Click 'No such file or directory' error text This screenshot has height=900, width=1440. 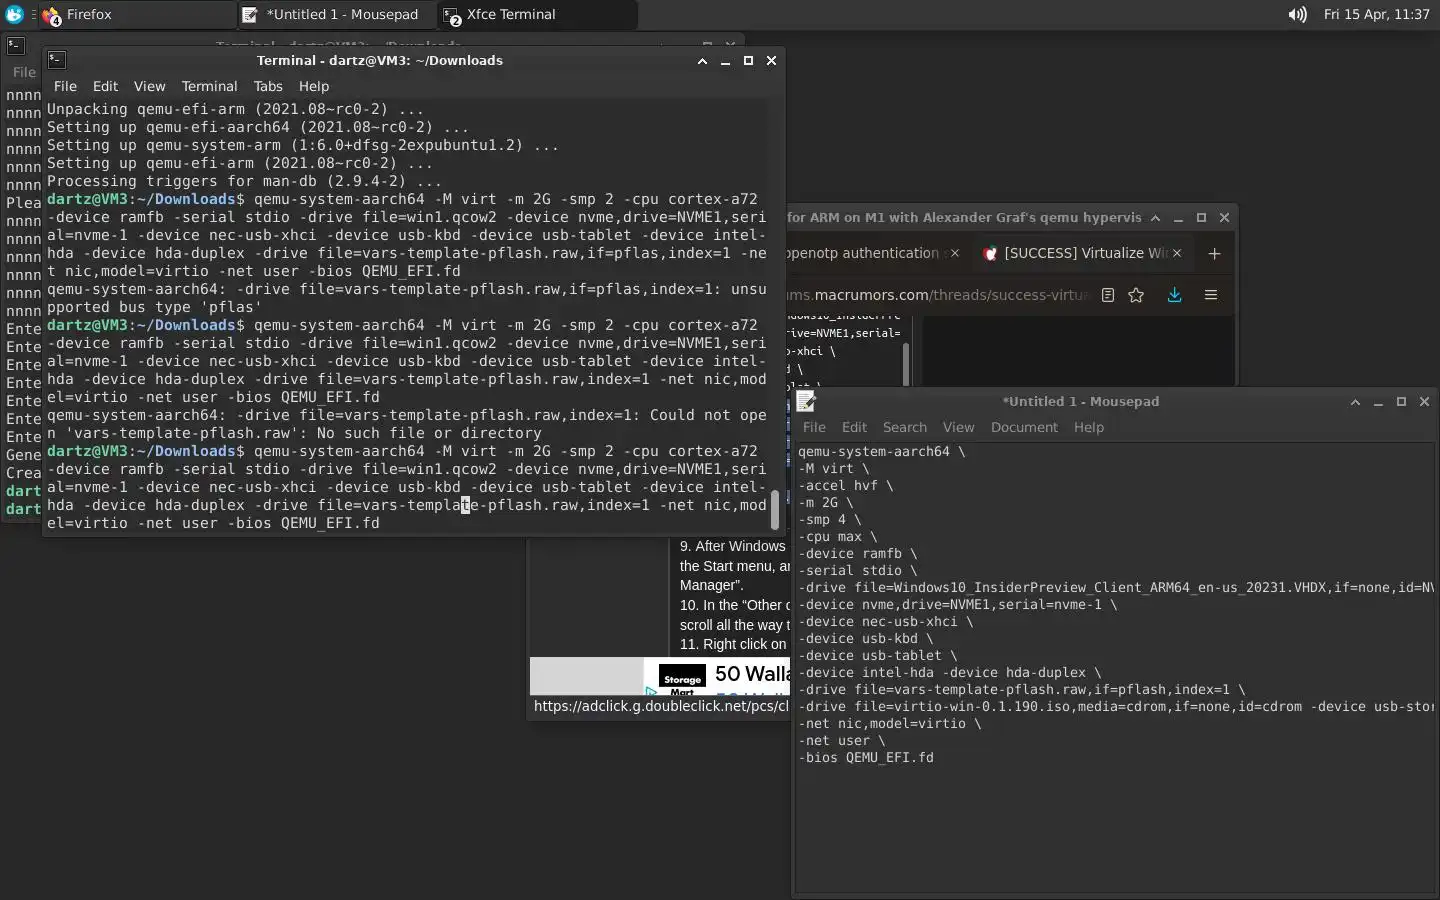pyautogui.click(x=429, y=433)
